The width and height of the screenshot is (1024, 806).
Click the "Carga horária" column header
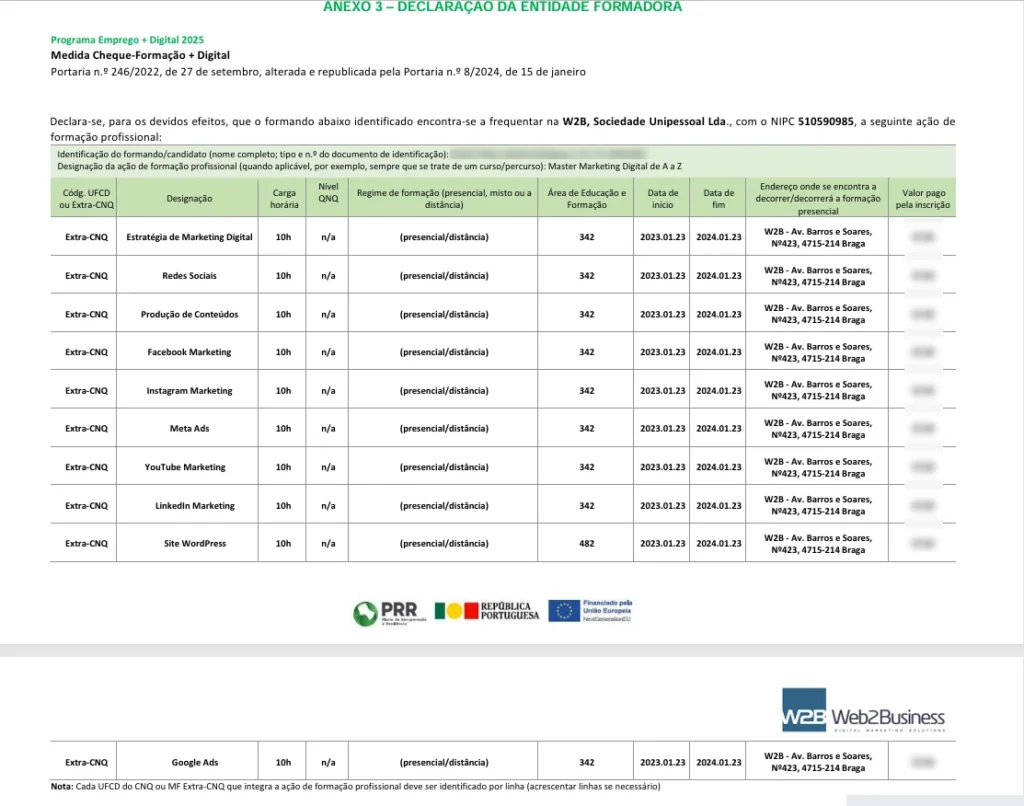pyautogui.click(x=283, y=198)
